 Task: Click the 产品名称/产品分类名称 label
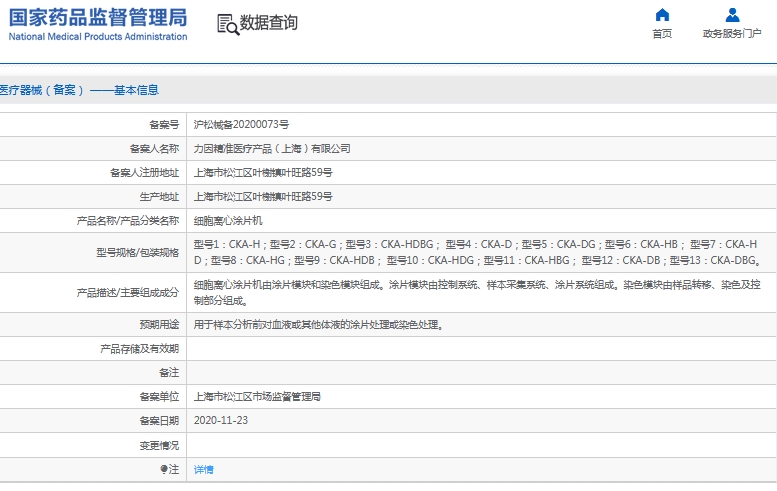pos(127,220)
